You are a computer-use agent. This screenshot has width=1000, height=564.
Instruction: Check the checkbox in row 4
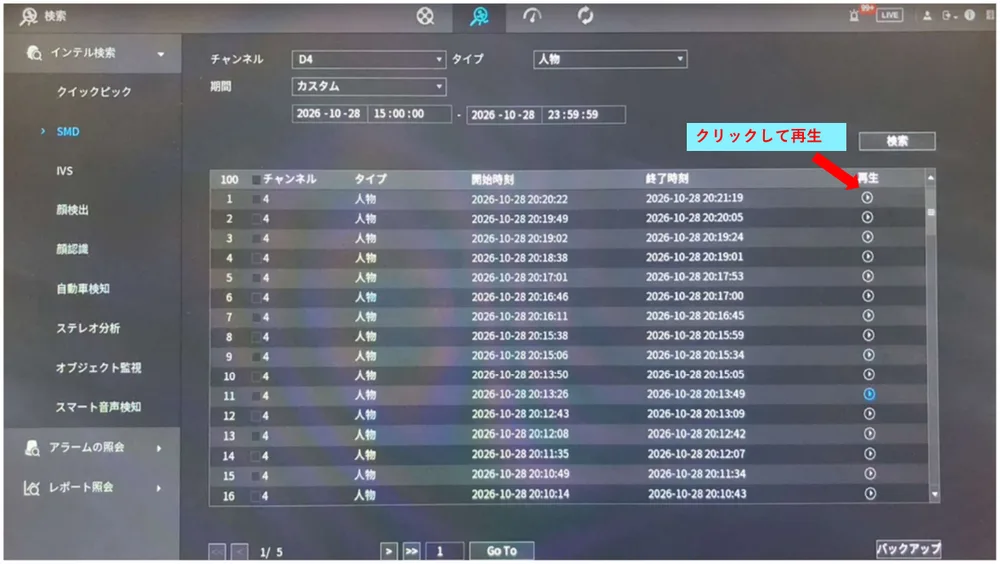[x=256, y=258]
